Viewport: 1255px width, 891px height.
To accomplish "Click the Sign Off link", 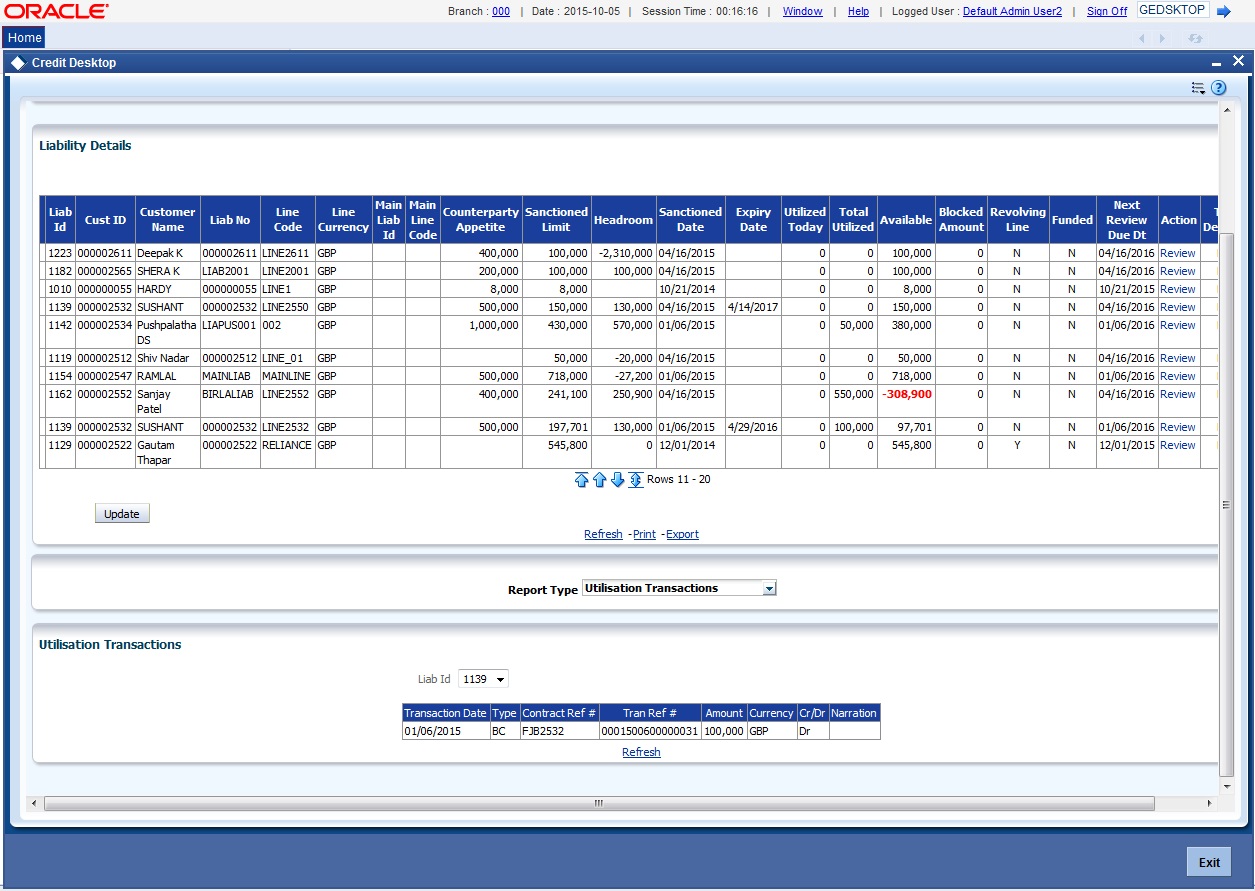I will 1107,11.
